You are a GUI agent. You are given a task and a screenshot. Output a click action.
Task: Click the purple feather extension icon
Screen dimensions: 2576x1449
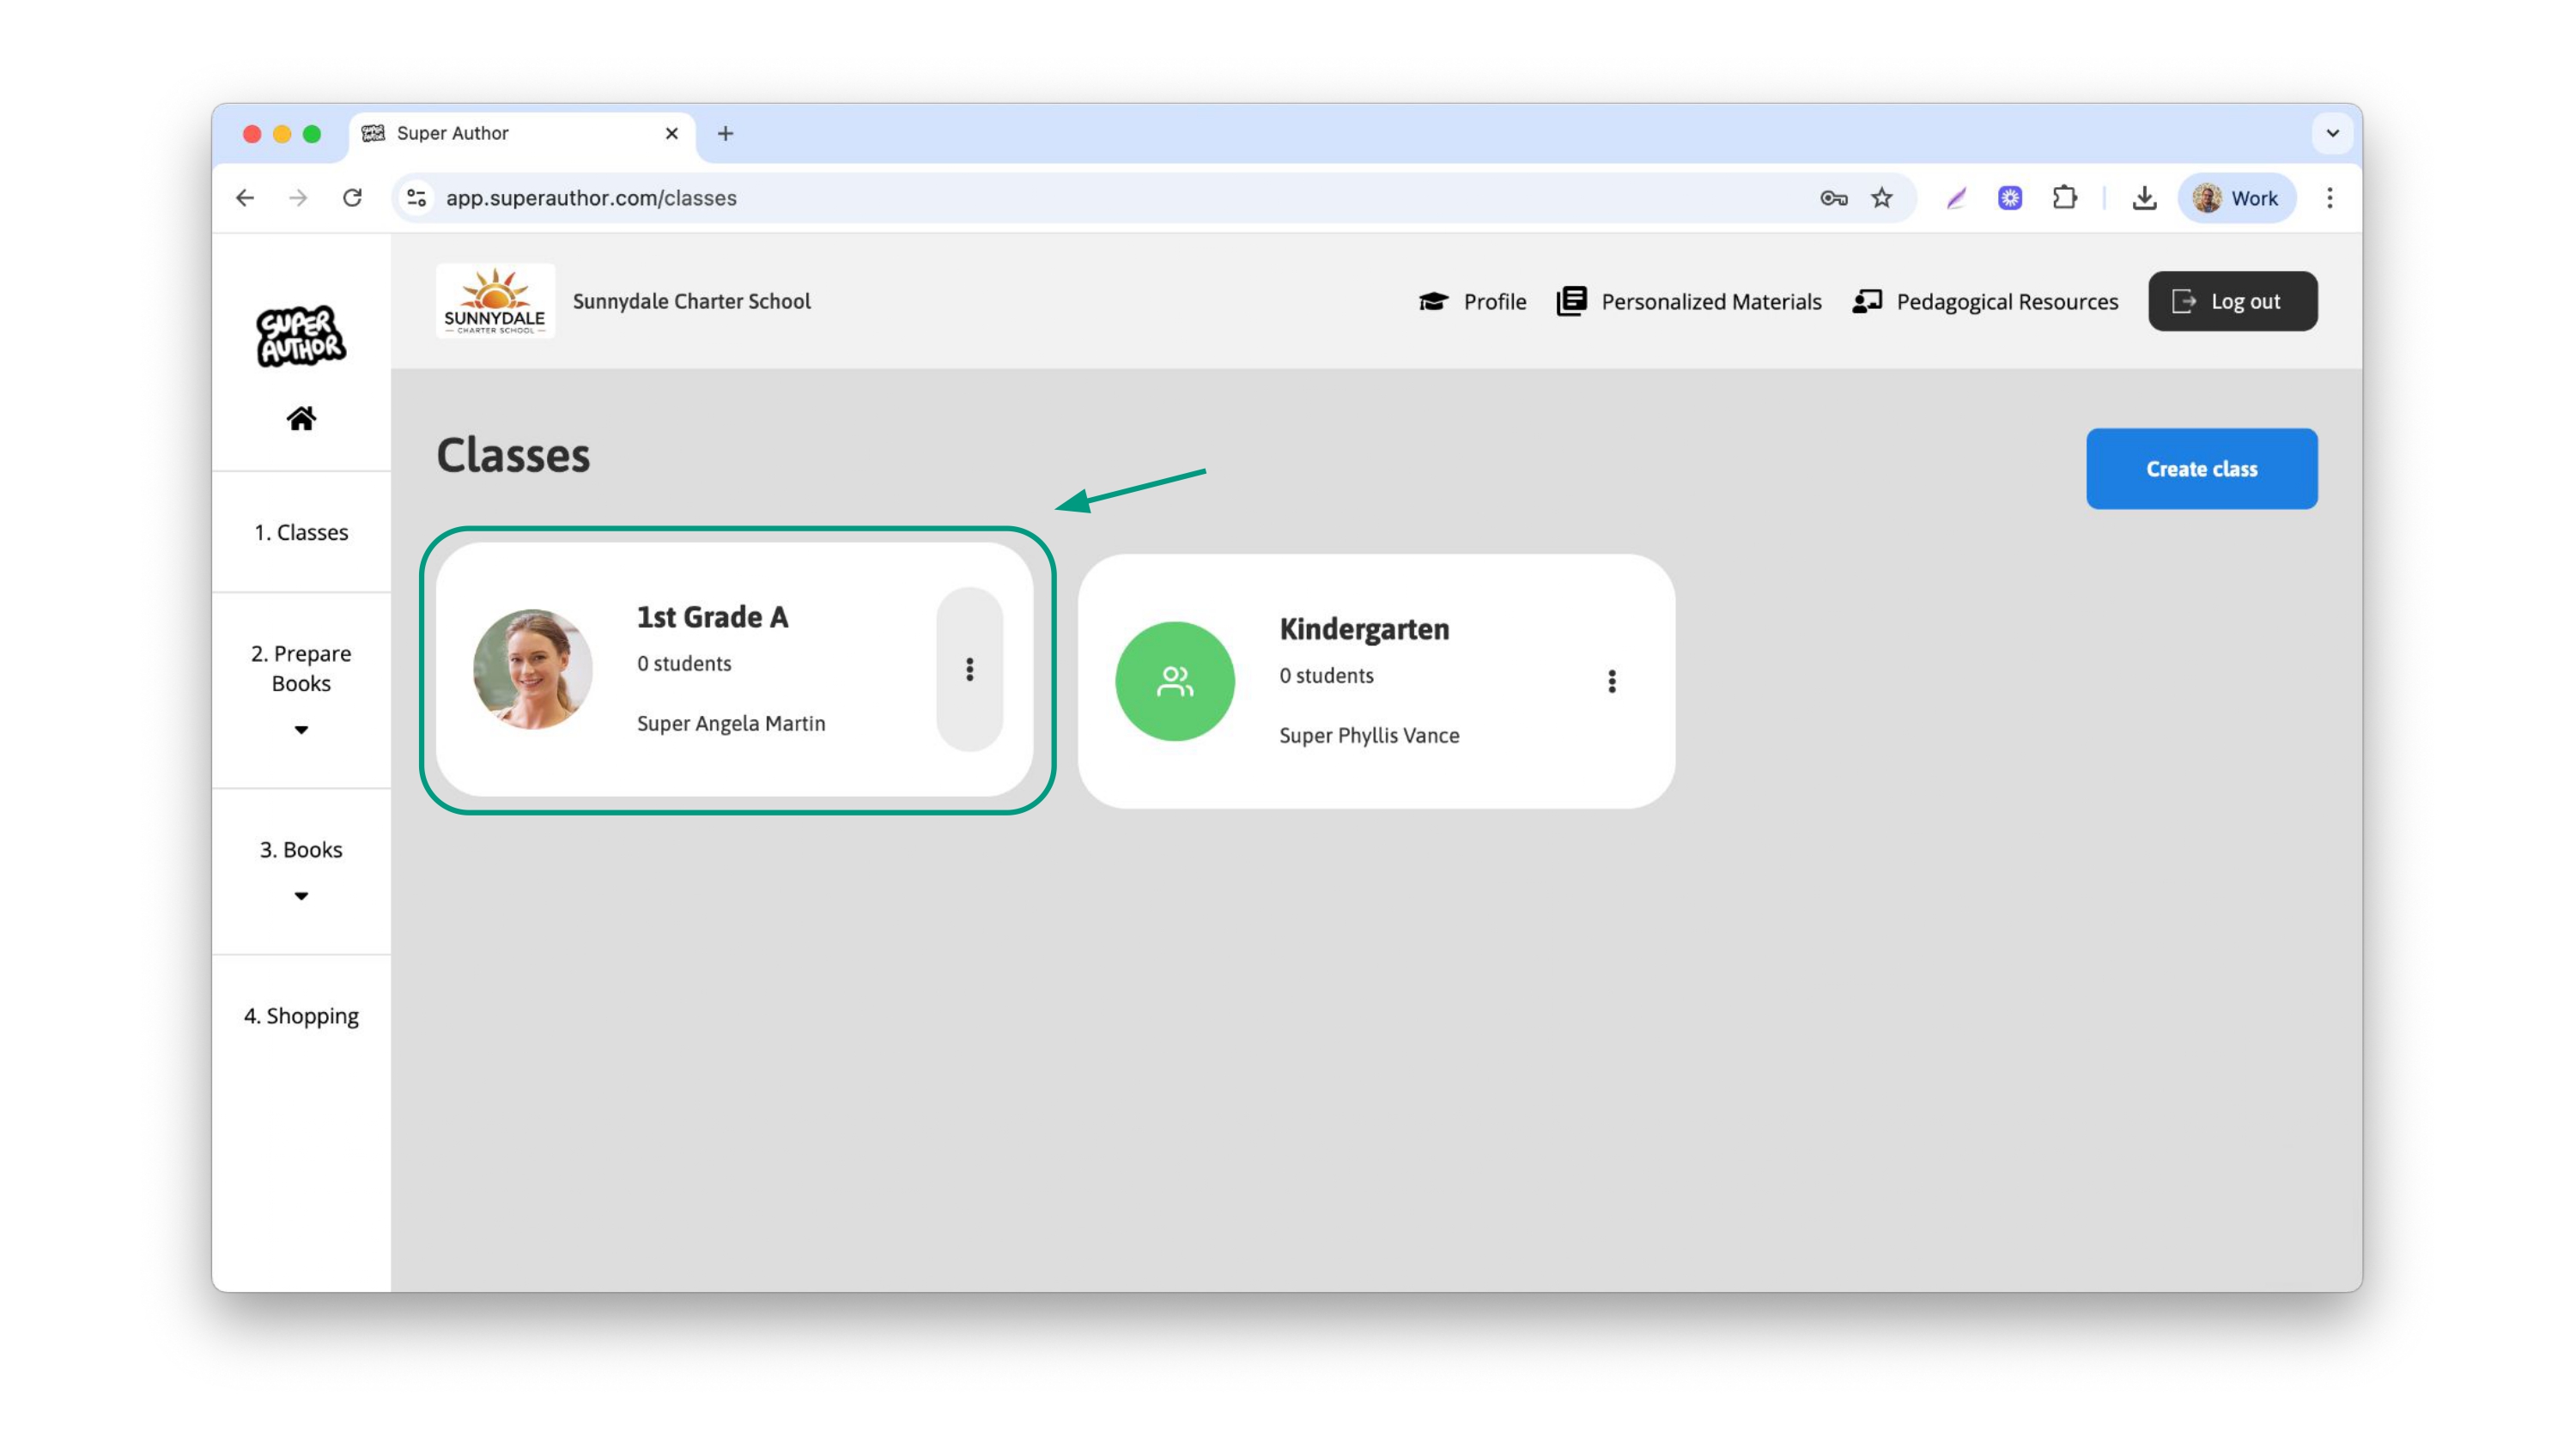[x=1956, y=198]
